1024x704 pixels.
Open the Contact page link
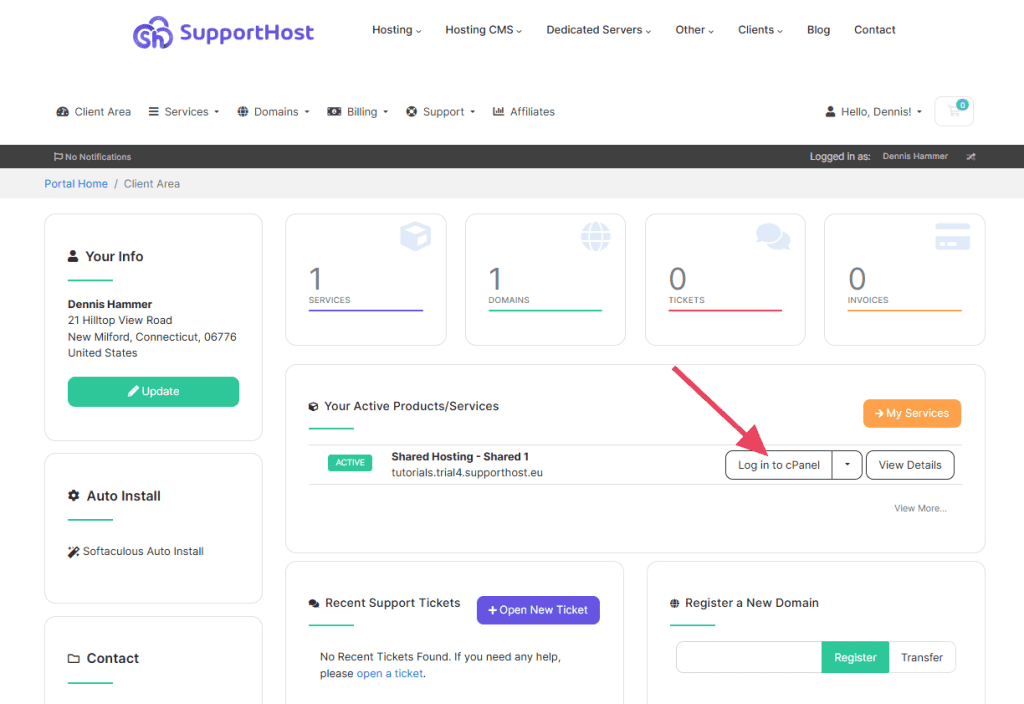tap(874, 30)
